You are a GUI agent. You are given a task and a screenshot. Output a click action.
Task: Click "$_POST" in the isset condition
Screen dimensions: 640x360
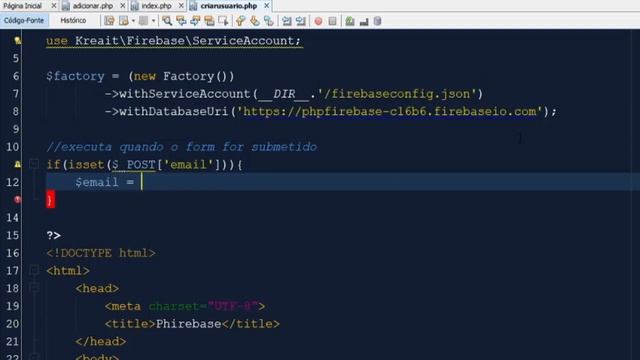(133, 165)
